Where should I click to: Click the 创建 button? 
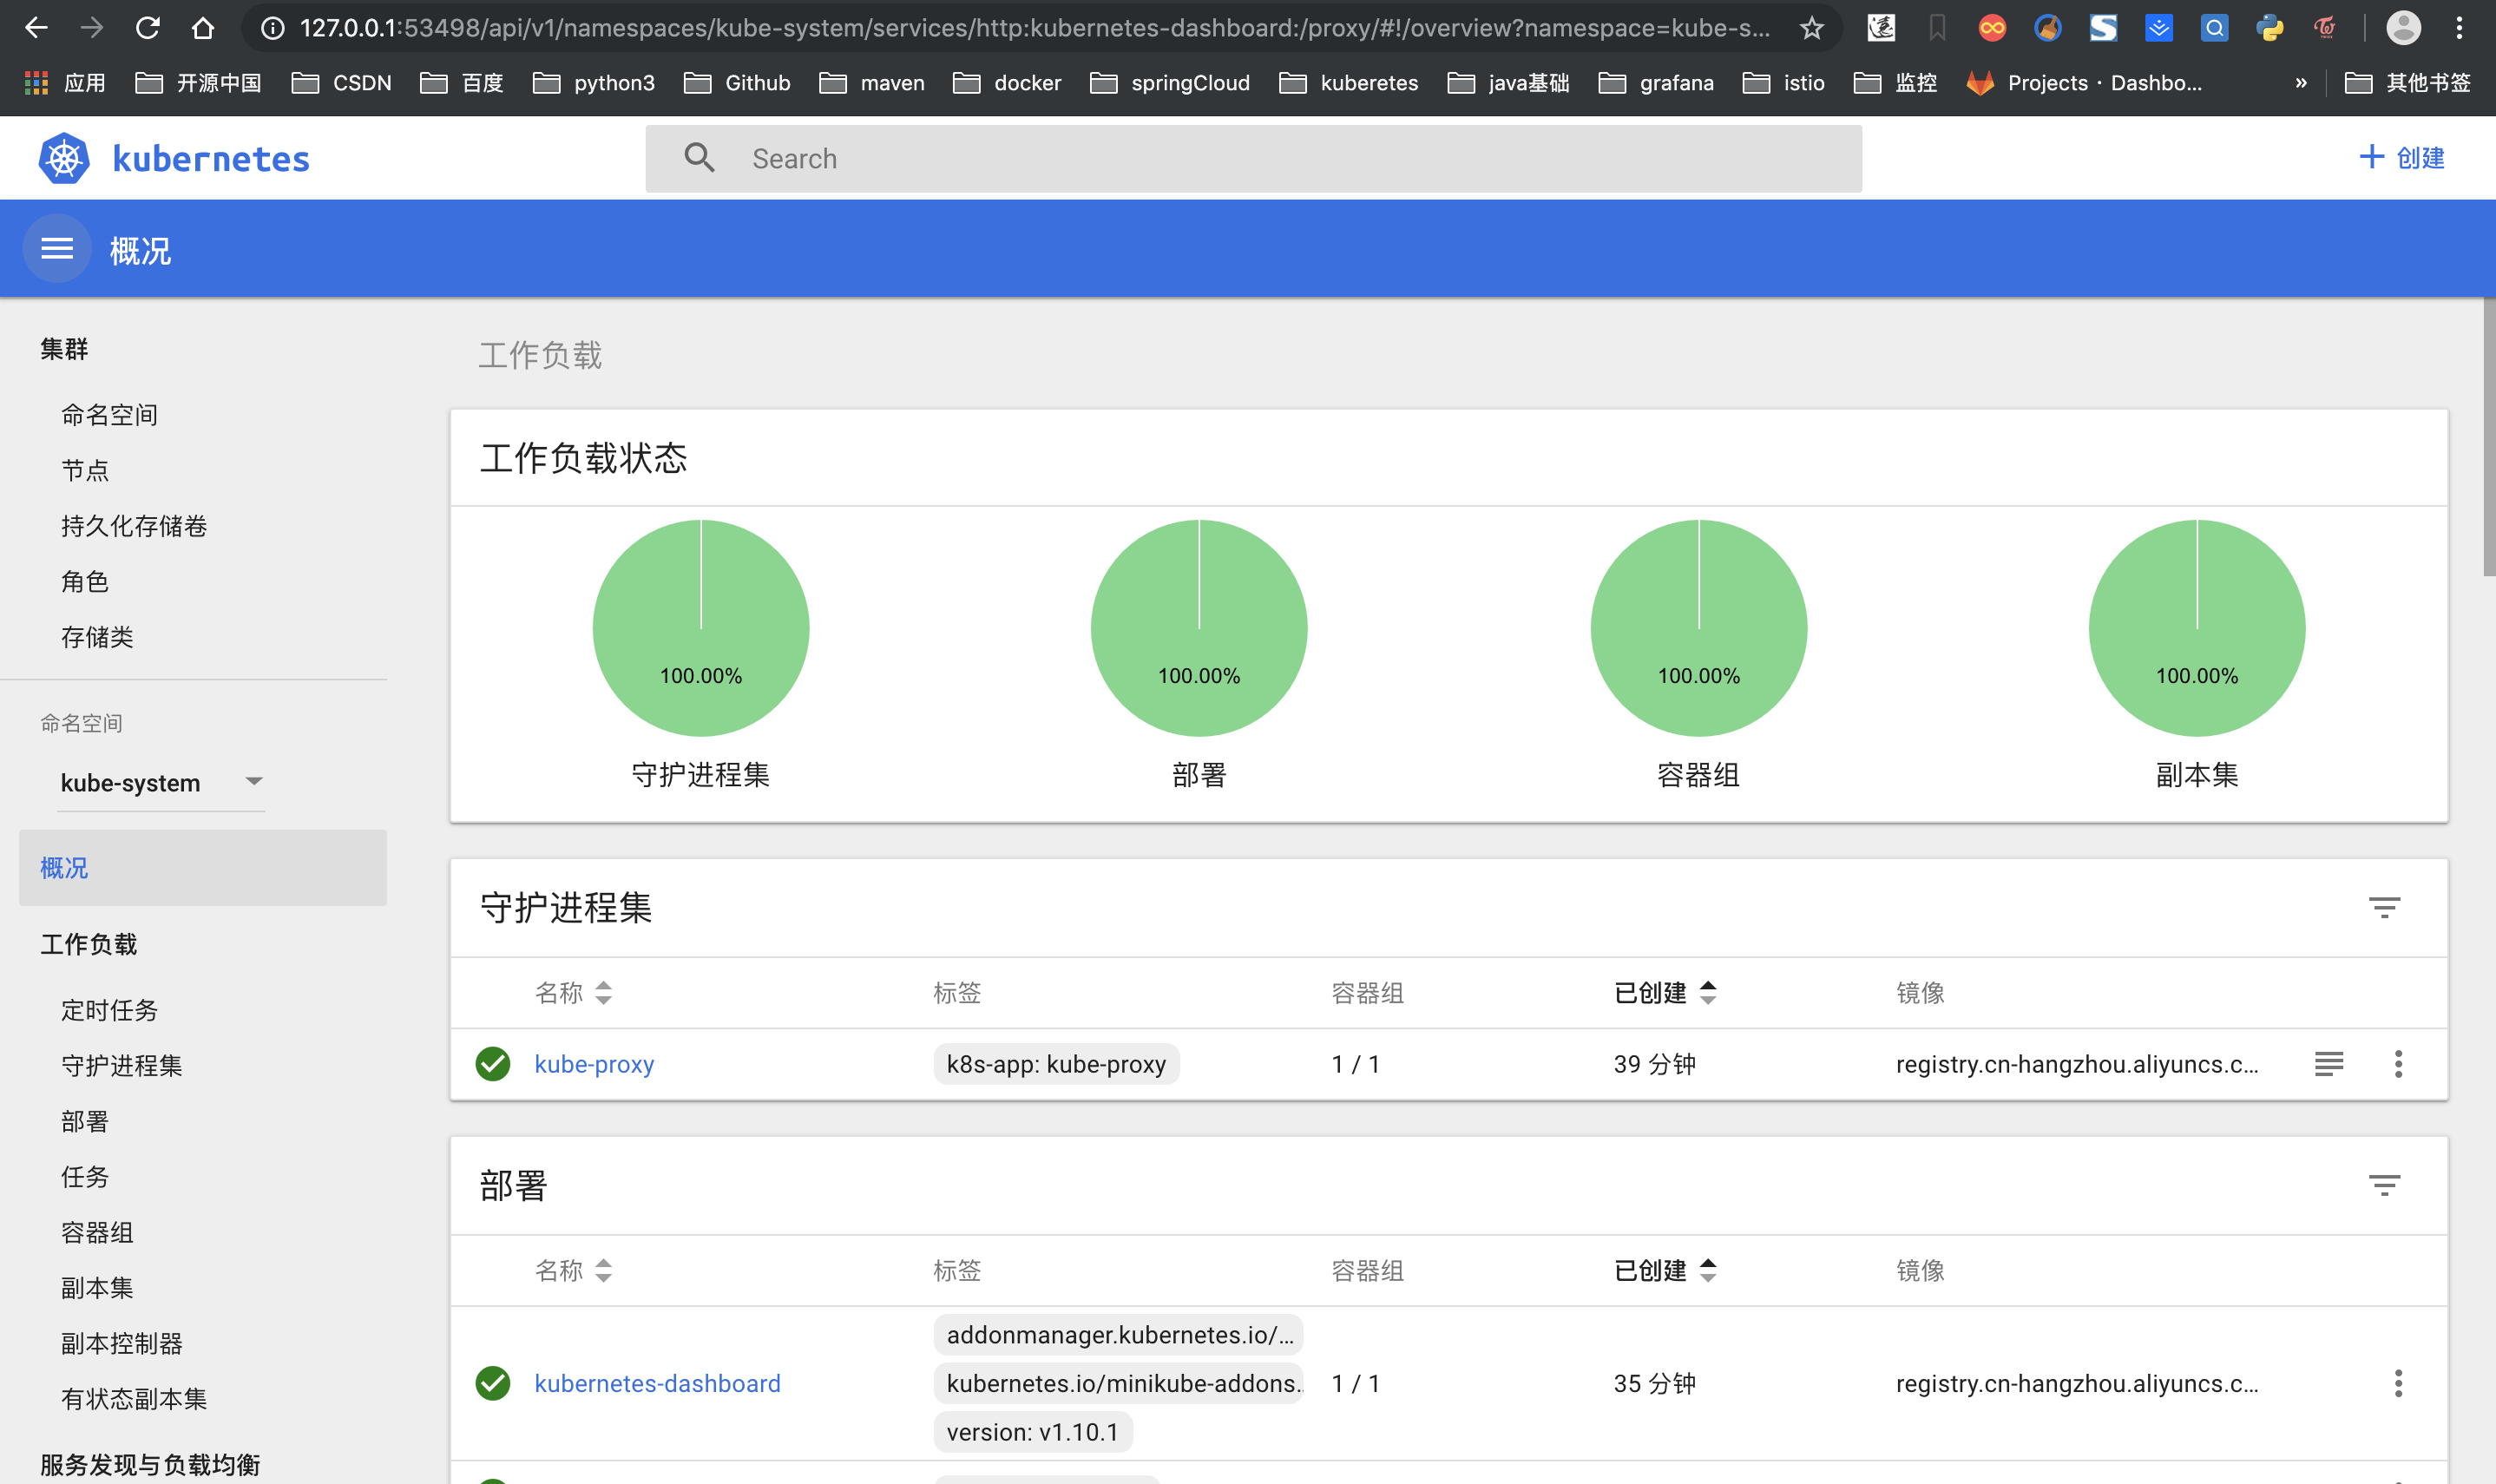(2402, 157)
